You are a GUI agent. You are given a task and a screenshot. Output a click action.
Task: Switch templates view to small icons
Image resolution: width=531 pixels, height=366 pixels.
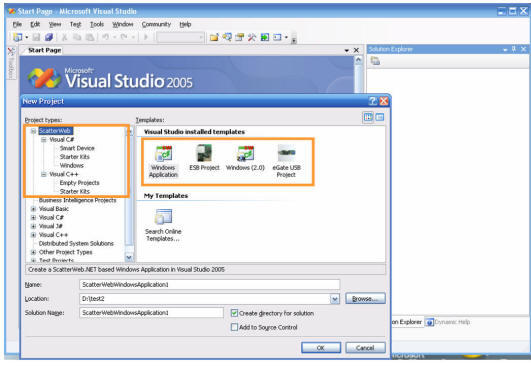click(x=380, y=117)
